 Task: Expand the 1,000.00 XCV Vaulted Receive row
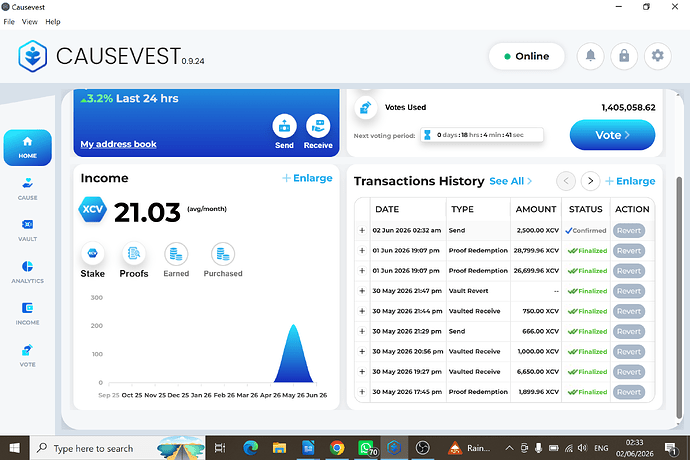(x=362, y=352)
